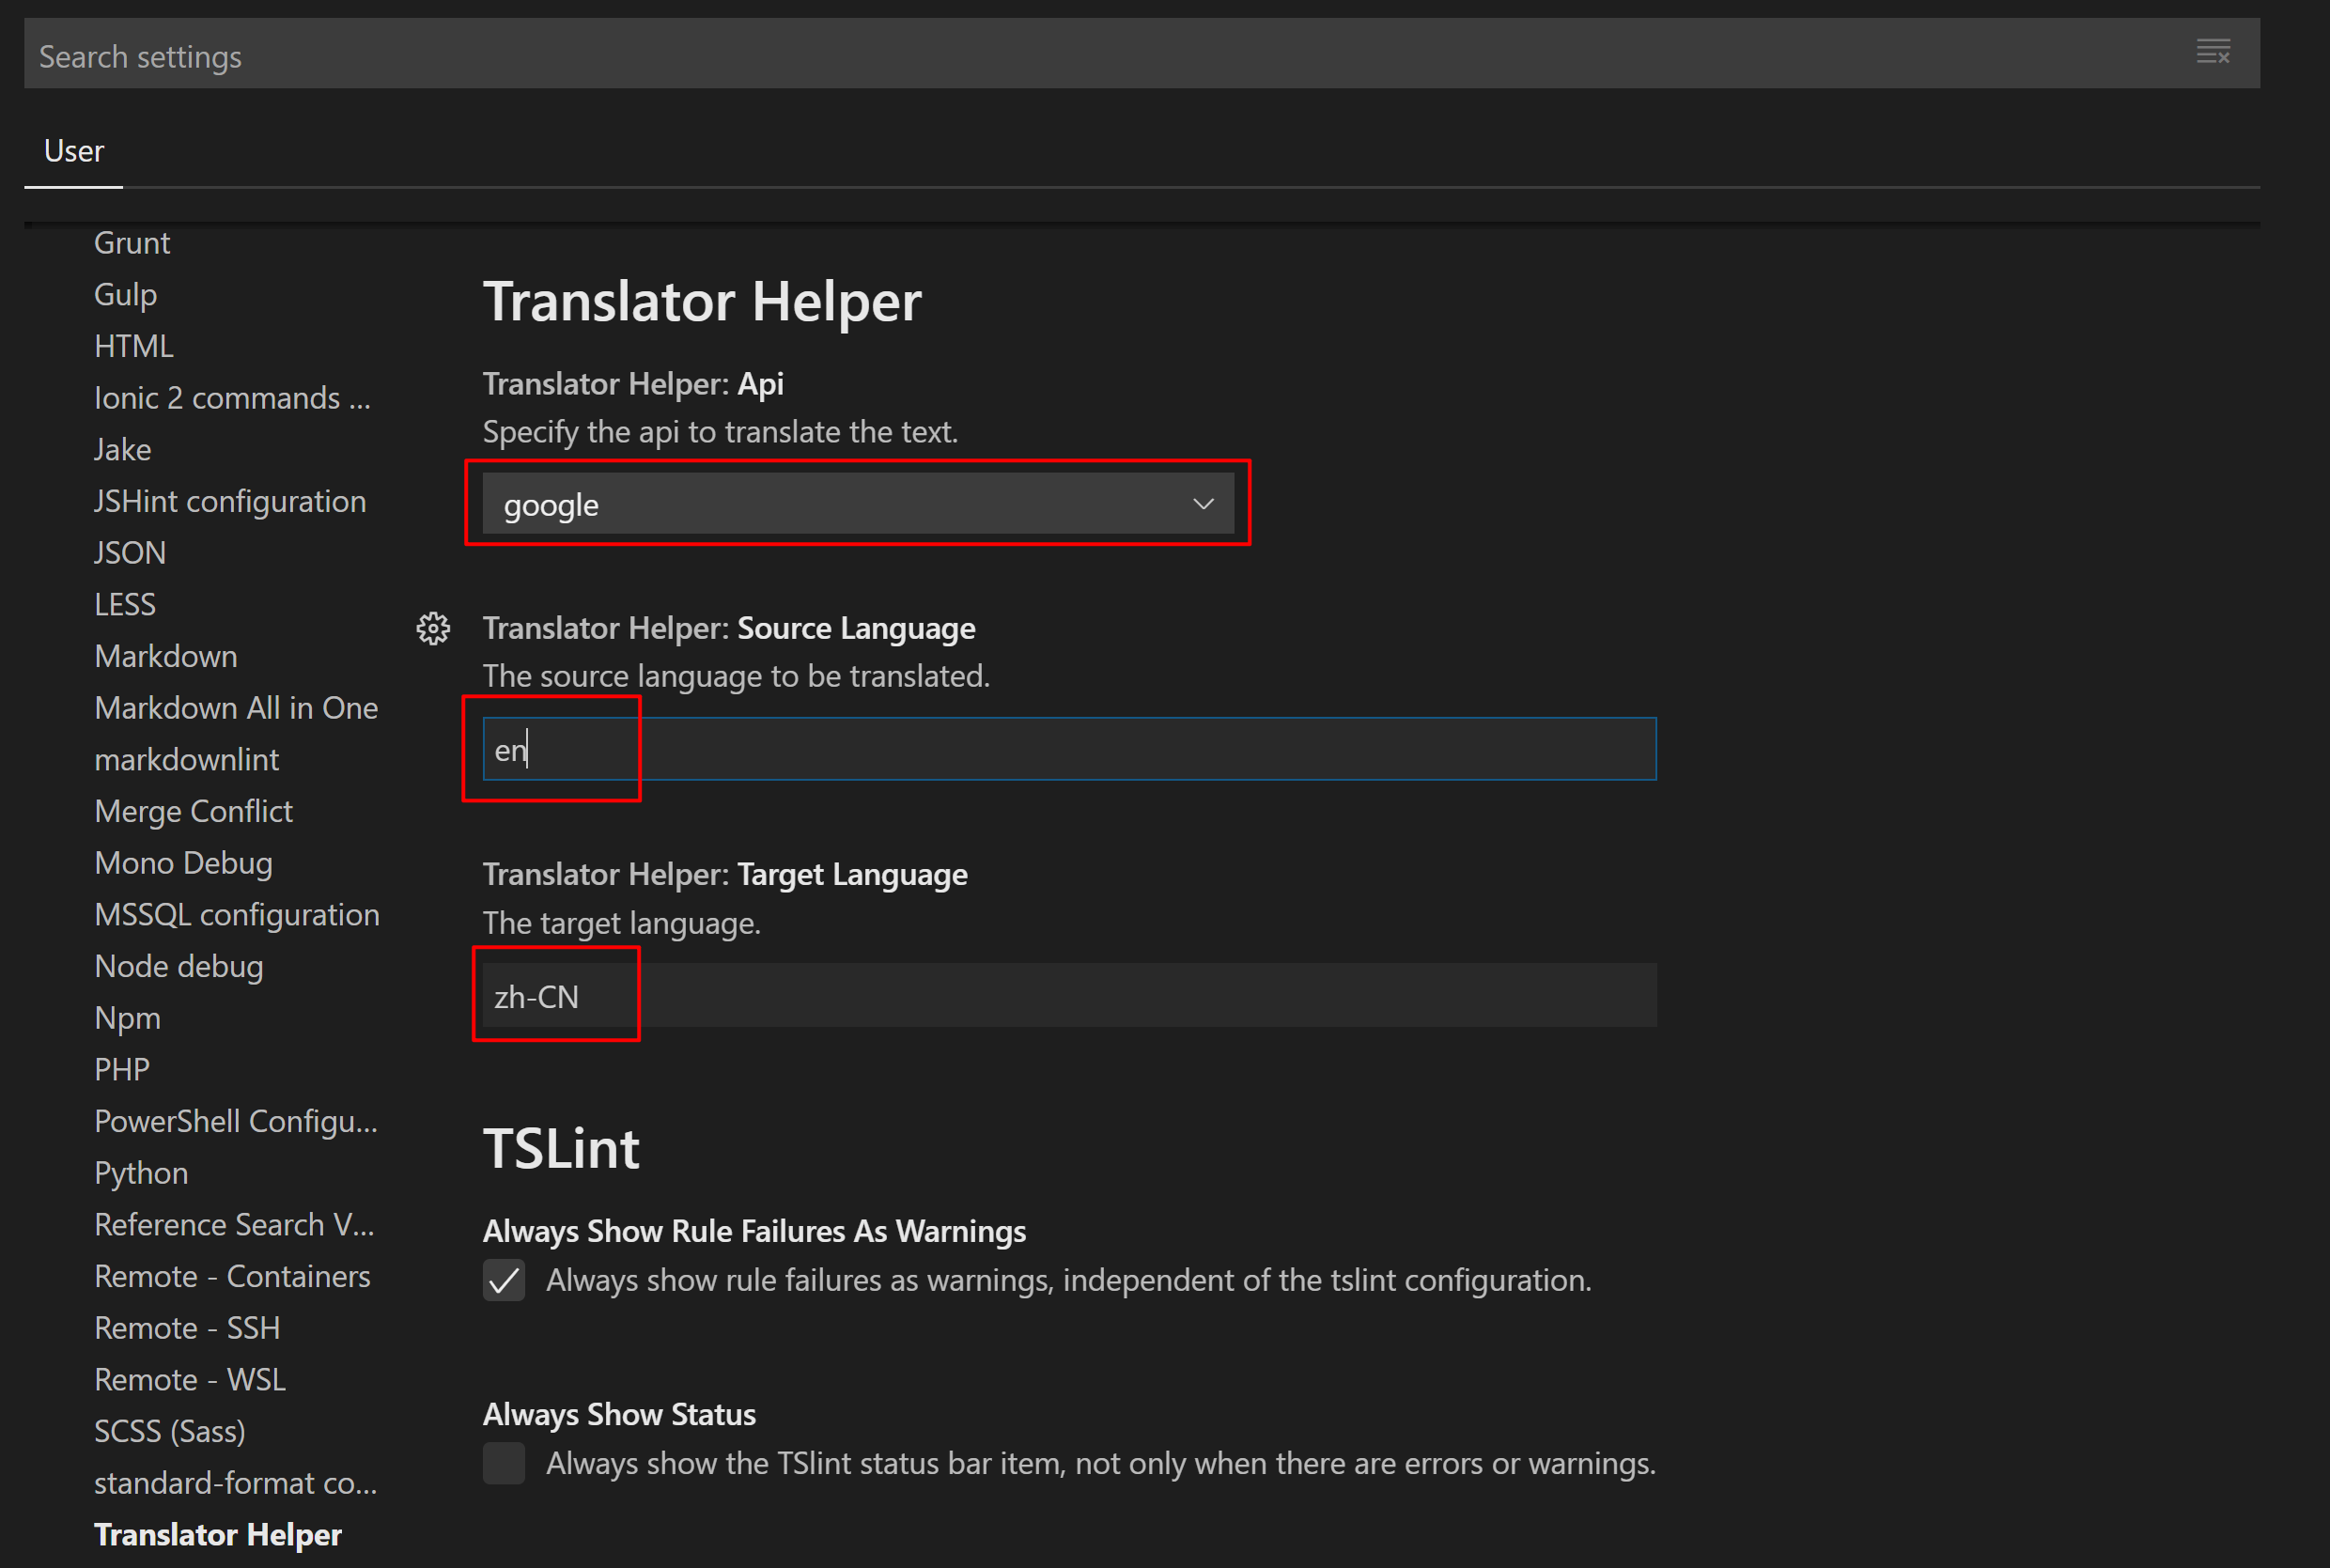The image size is (2330, 1568).
Task: Click the Source Language text field
Action: pyautogui.click(x=1068, y=749)
